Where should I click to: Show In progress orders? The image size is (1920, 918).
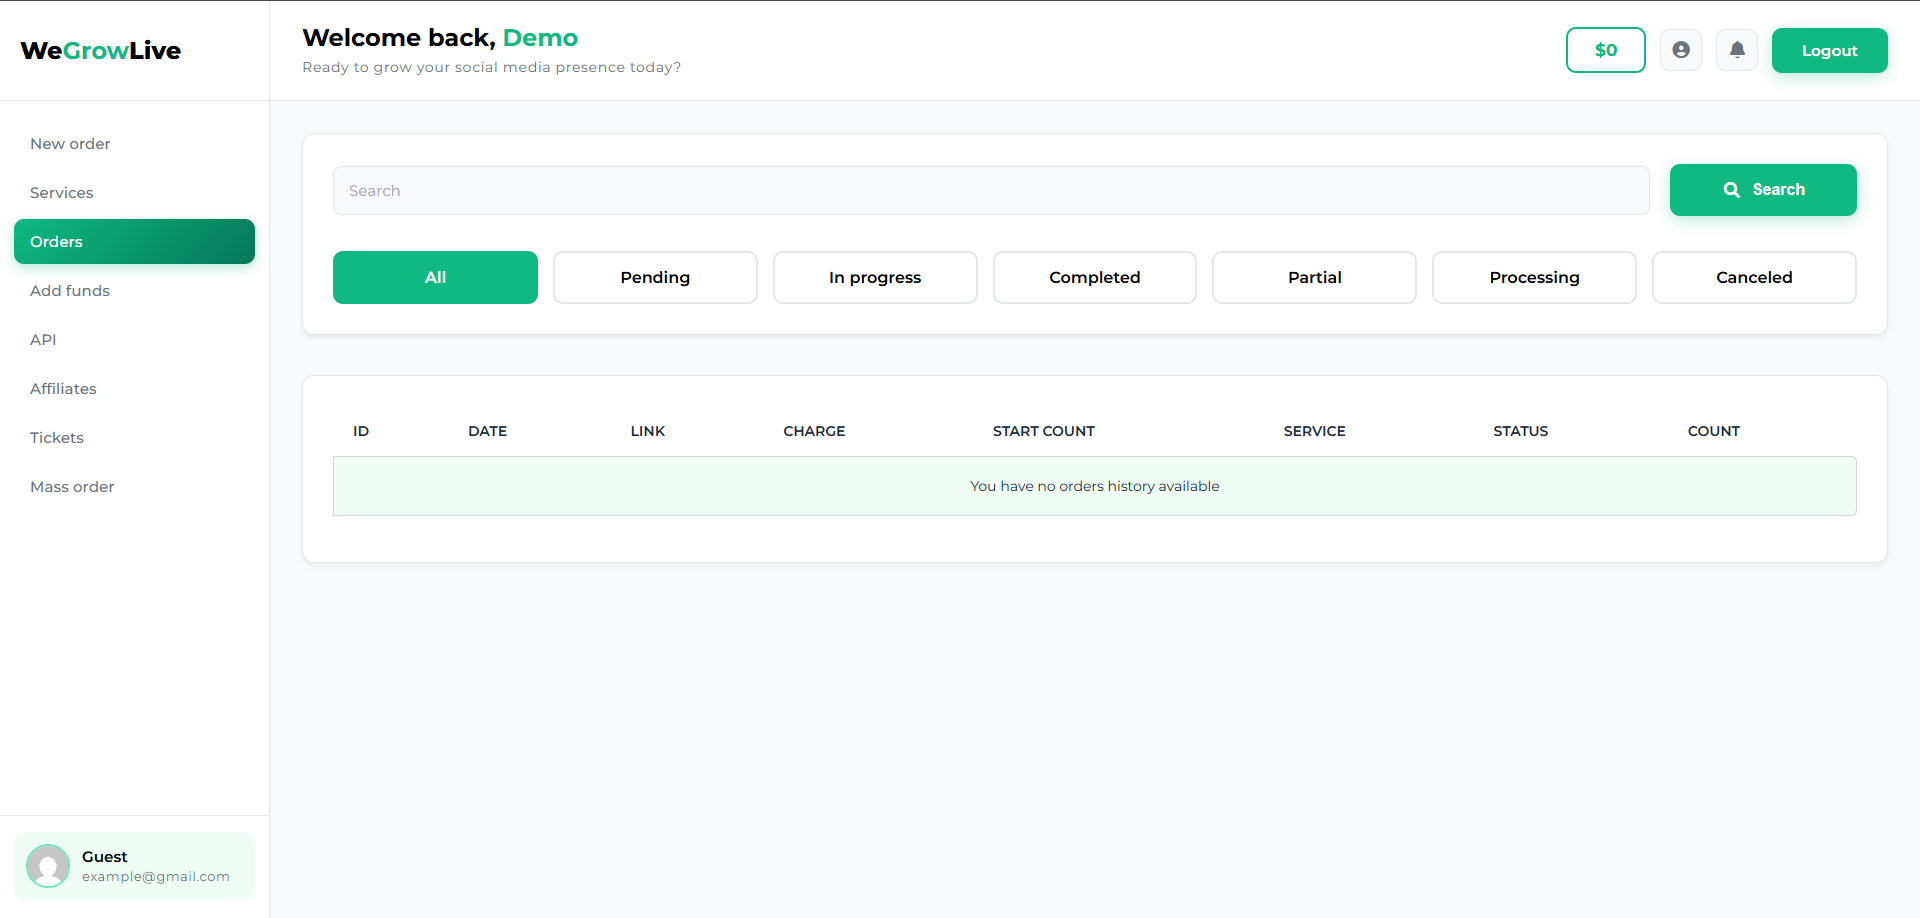875,278
